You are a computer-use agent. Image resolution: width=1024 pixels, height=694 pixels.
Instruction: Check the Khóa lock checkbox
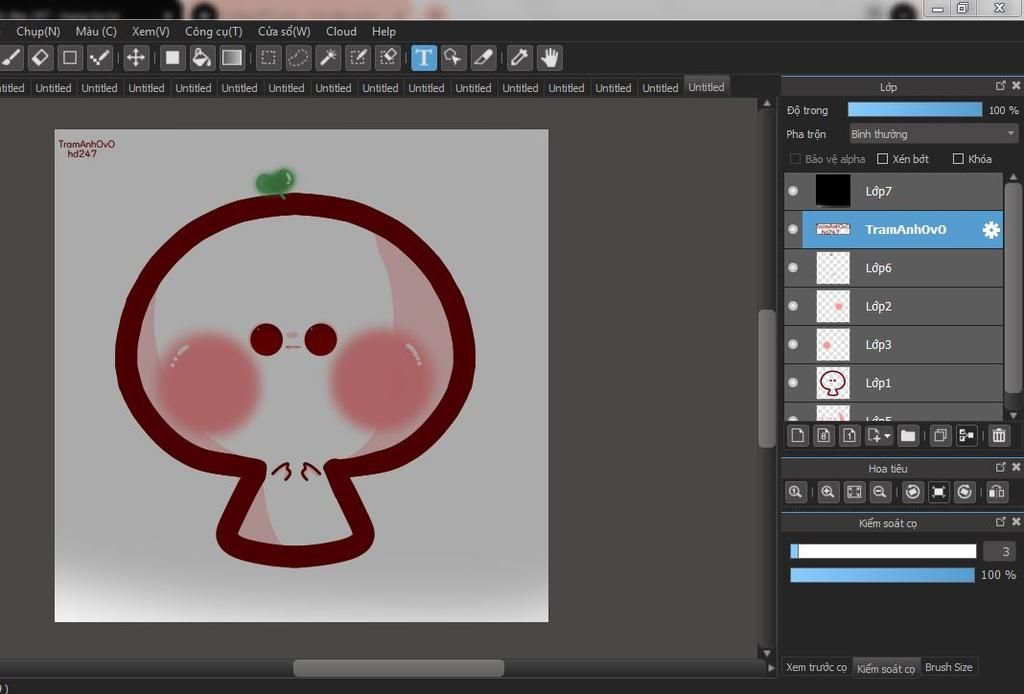tap(958, 159)
